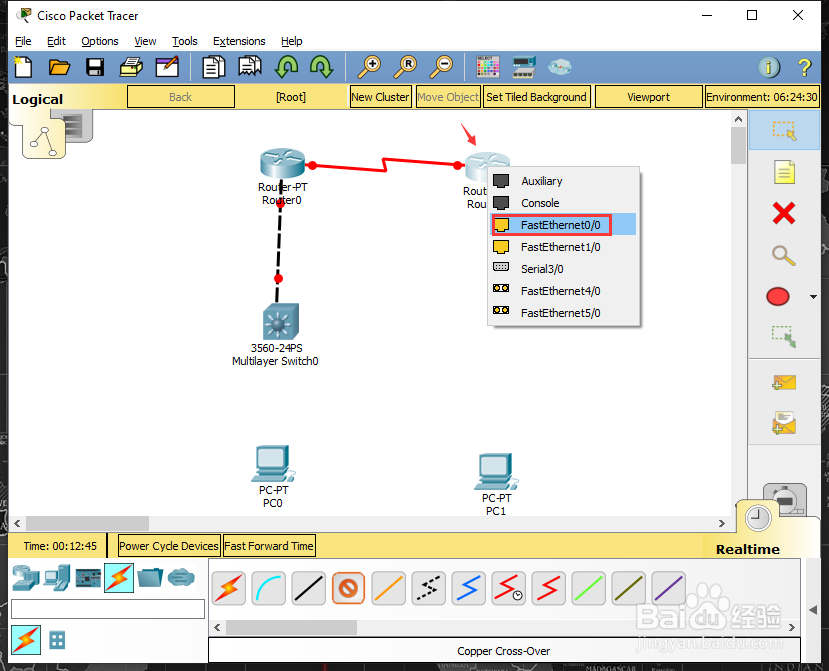Choose the Octal light green cable
This screenshot has width=829, height=671.
coord(588,588)
